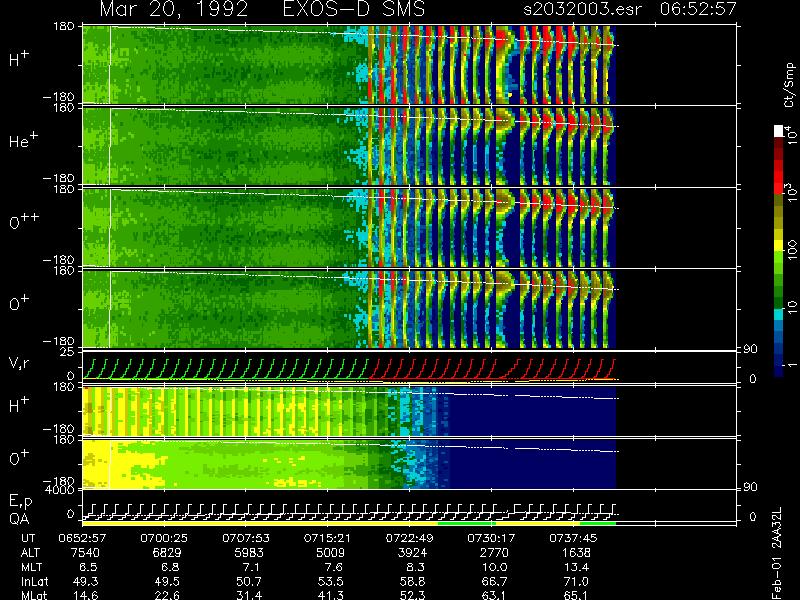This screenshot has height=600, width=800.
Task: Click the InLat value "53.5"
Action: (x=331, y=581)
